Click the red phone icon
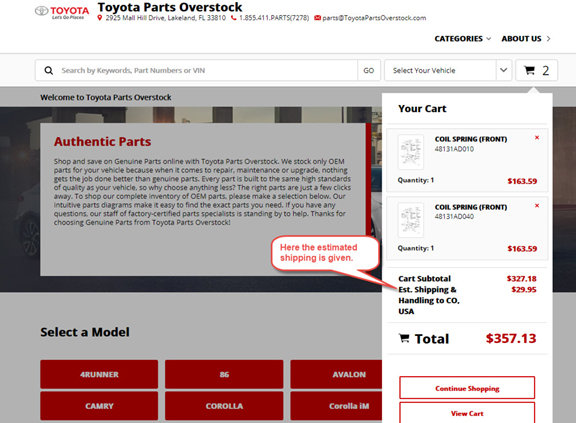This screenshot has height=423, width=576. pyautogui.click(x=233, y=18)
